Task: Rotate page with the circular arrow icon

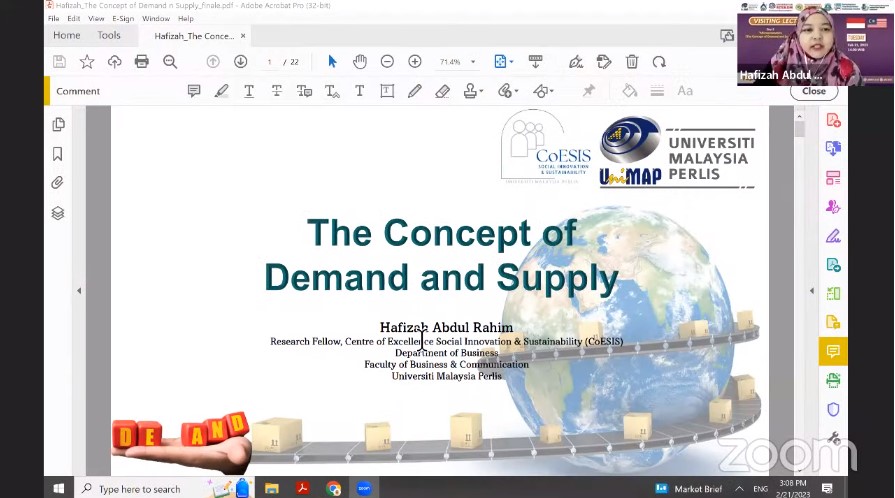Action: pyautogui.click(x=659, y=62)
